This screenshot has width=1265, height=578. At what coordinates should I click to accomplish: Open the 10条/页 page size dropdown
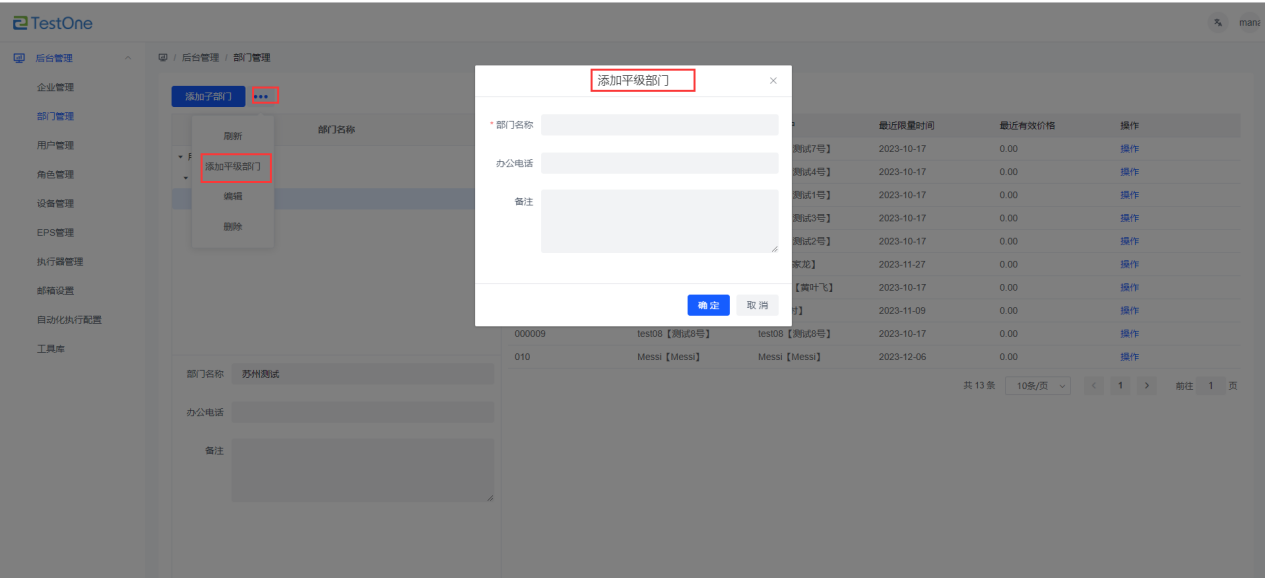(x=1037, y=386)
